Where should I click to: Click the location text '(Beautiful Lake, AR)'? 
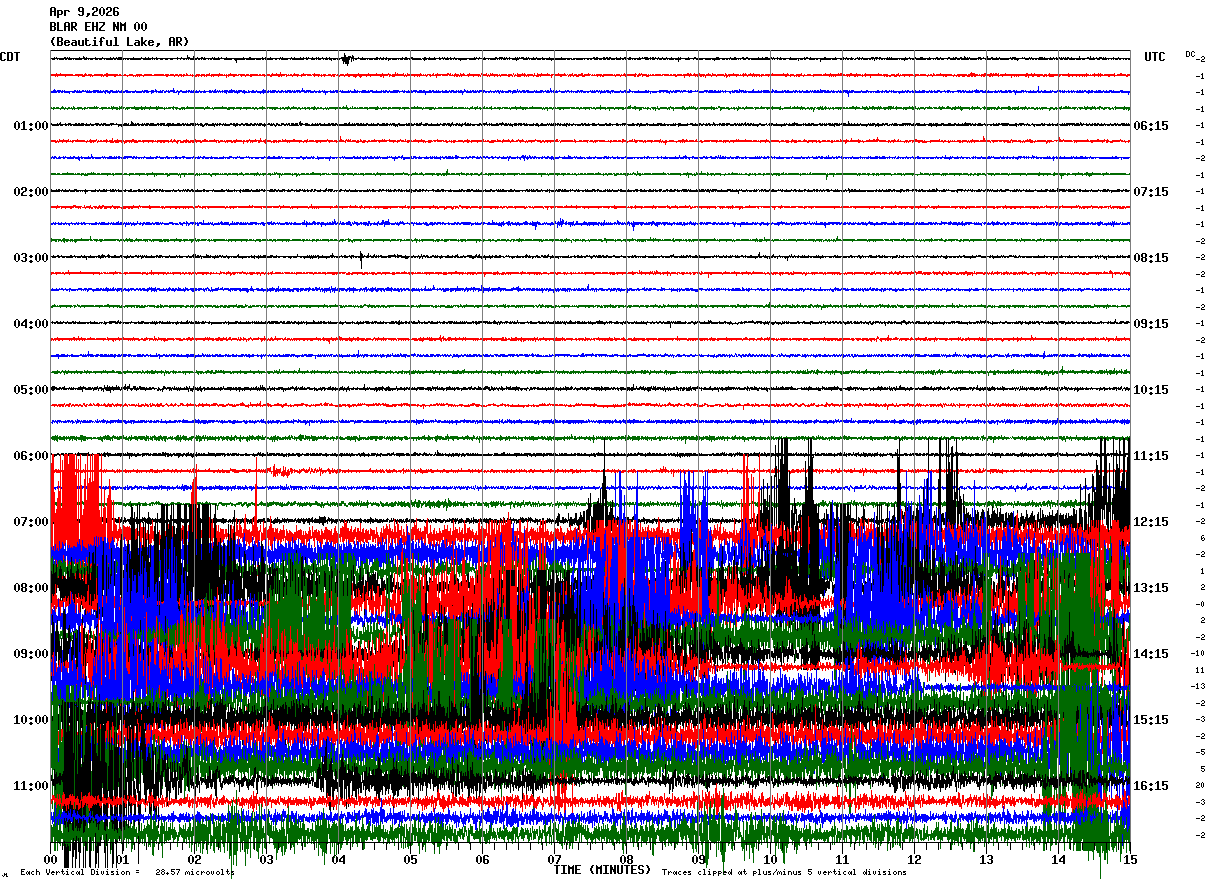[119, 42]
